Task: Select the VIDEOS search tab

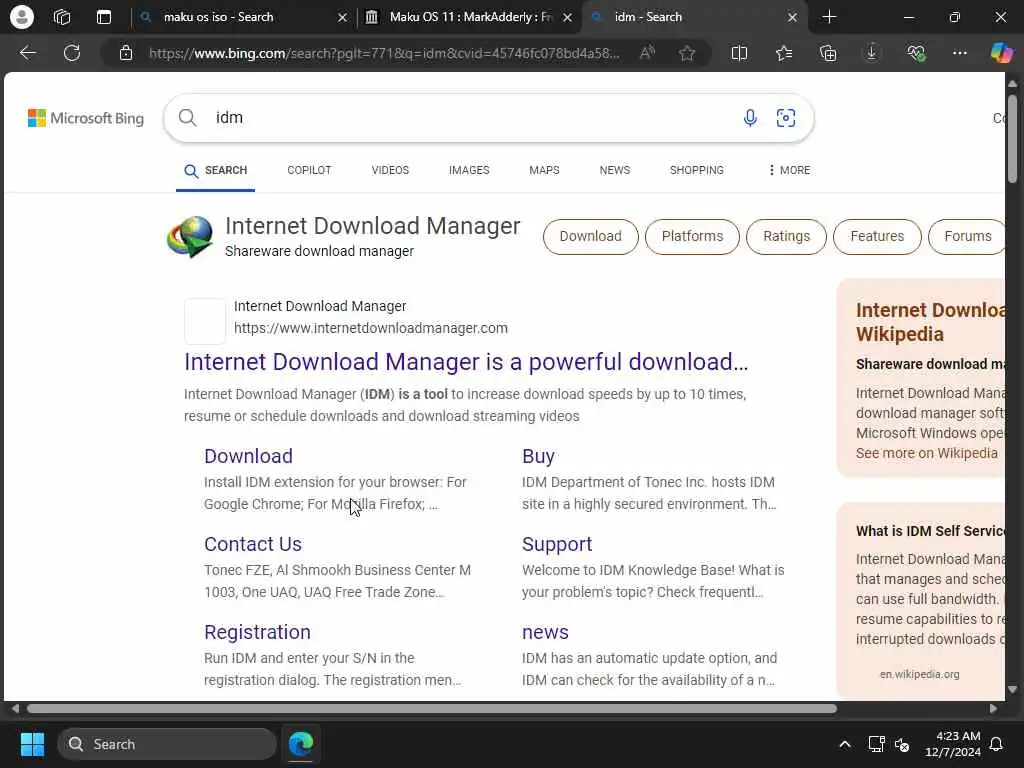Action: point(390,170)
